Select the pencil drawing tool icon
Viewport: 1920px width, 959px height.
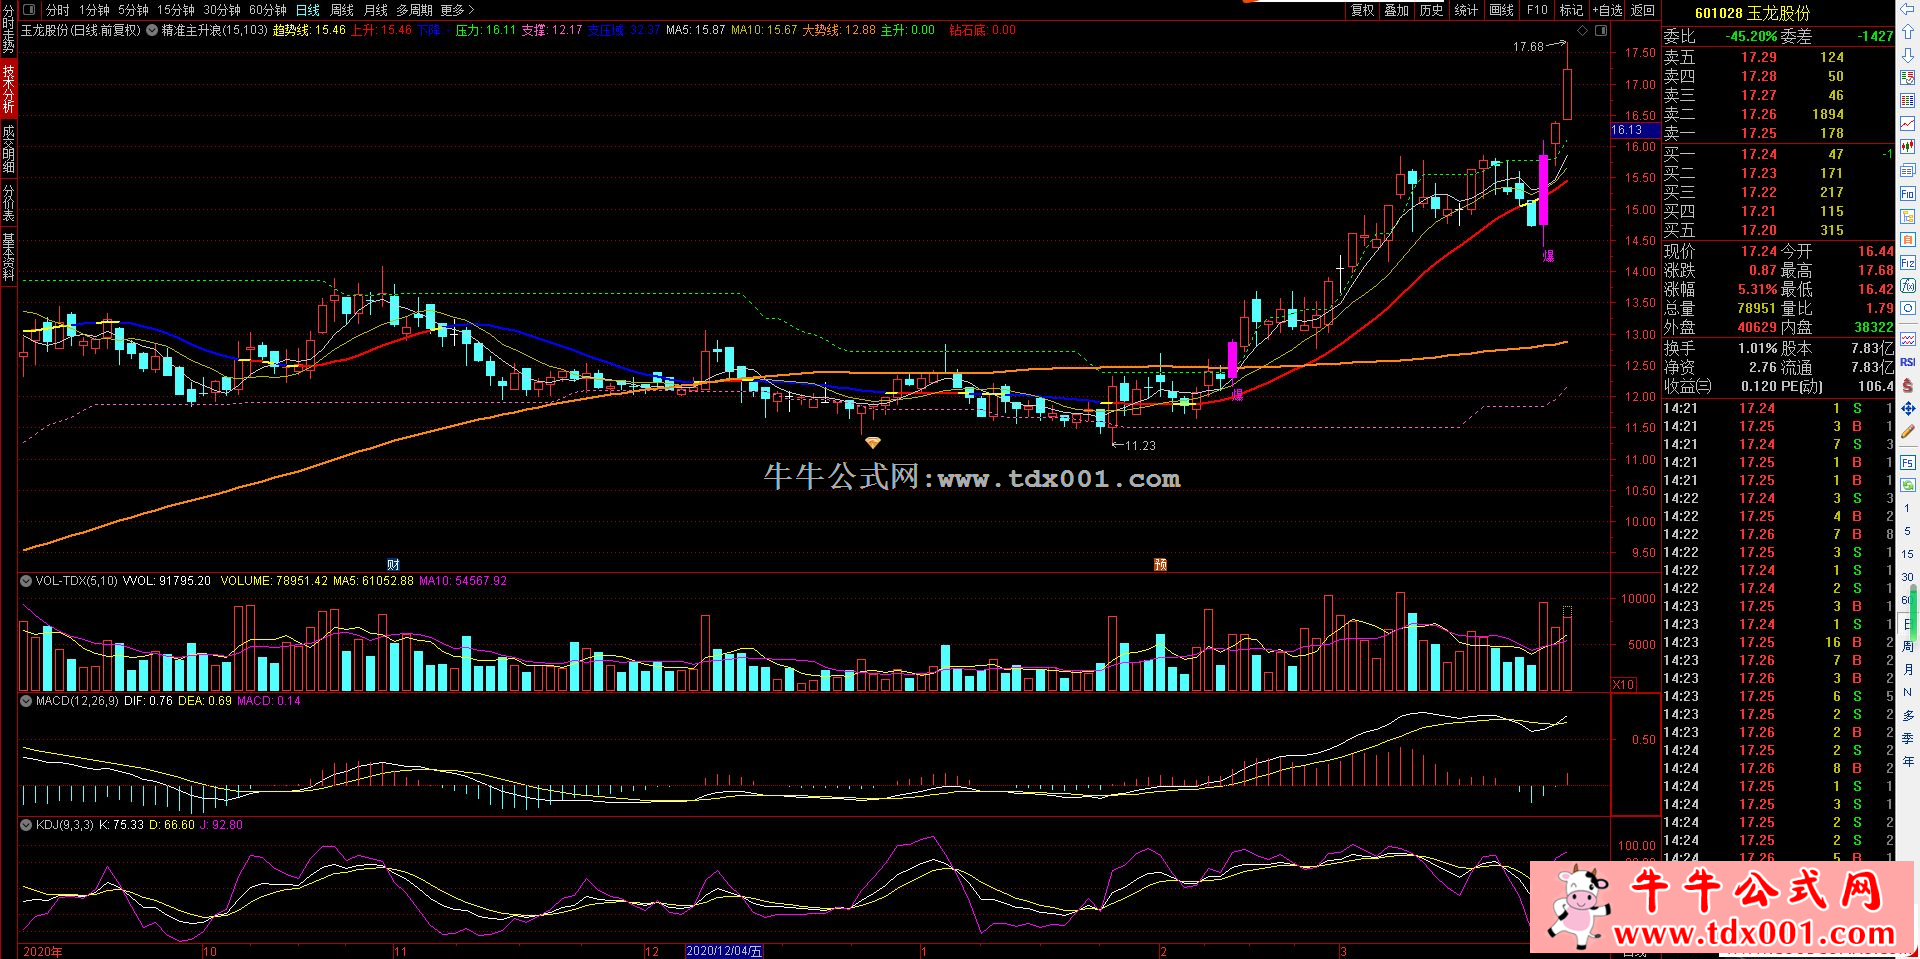(1908, 432)
